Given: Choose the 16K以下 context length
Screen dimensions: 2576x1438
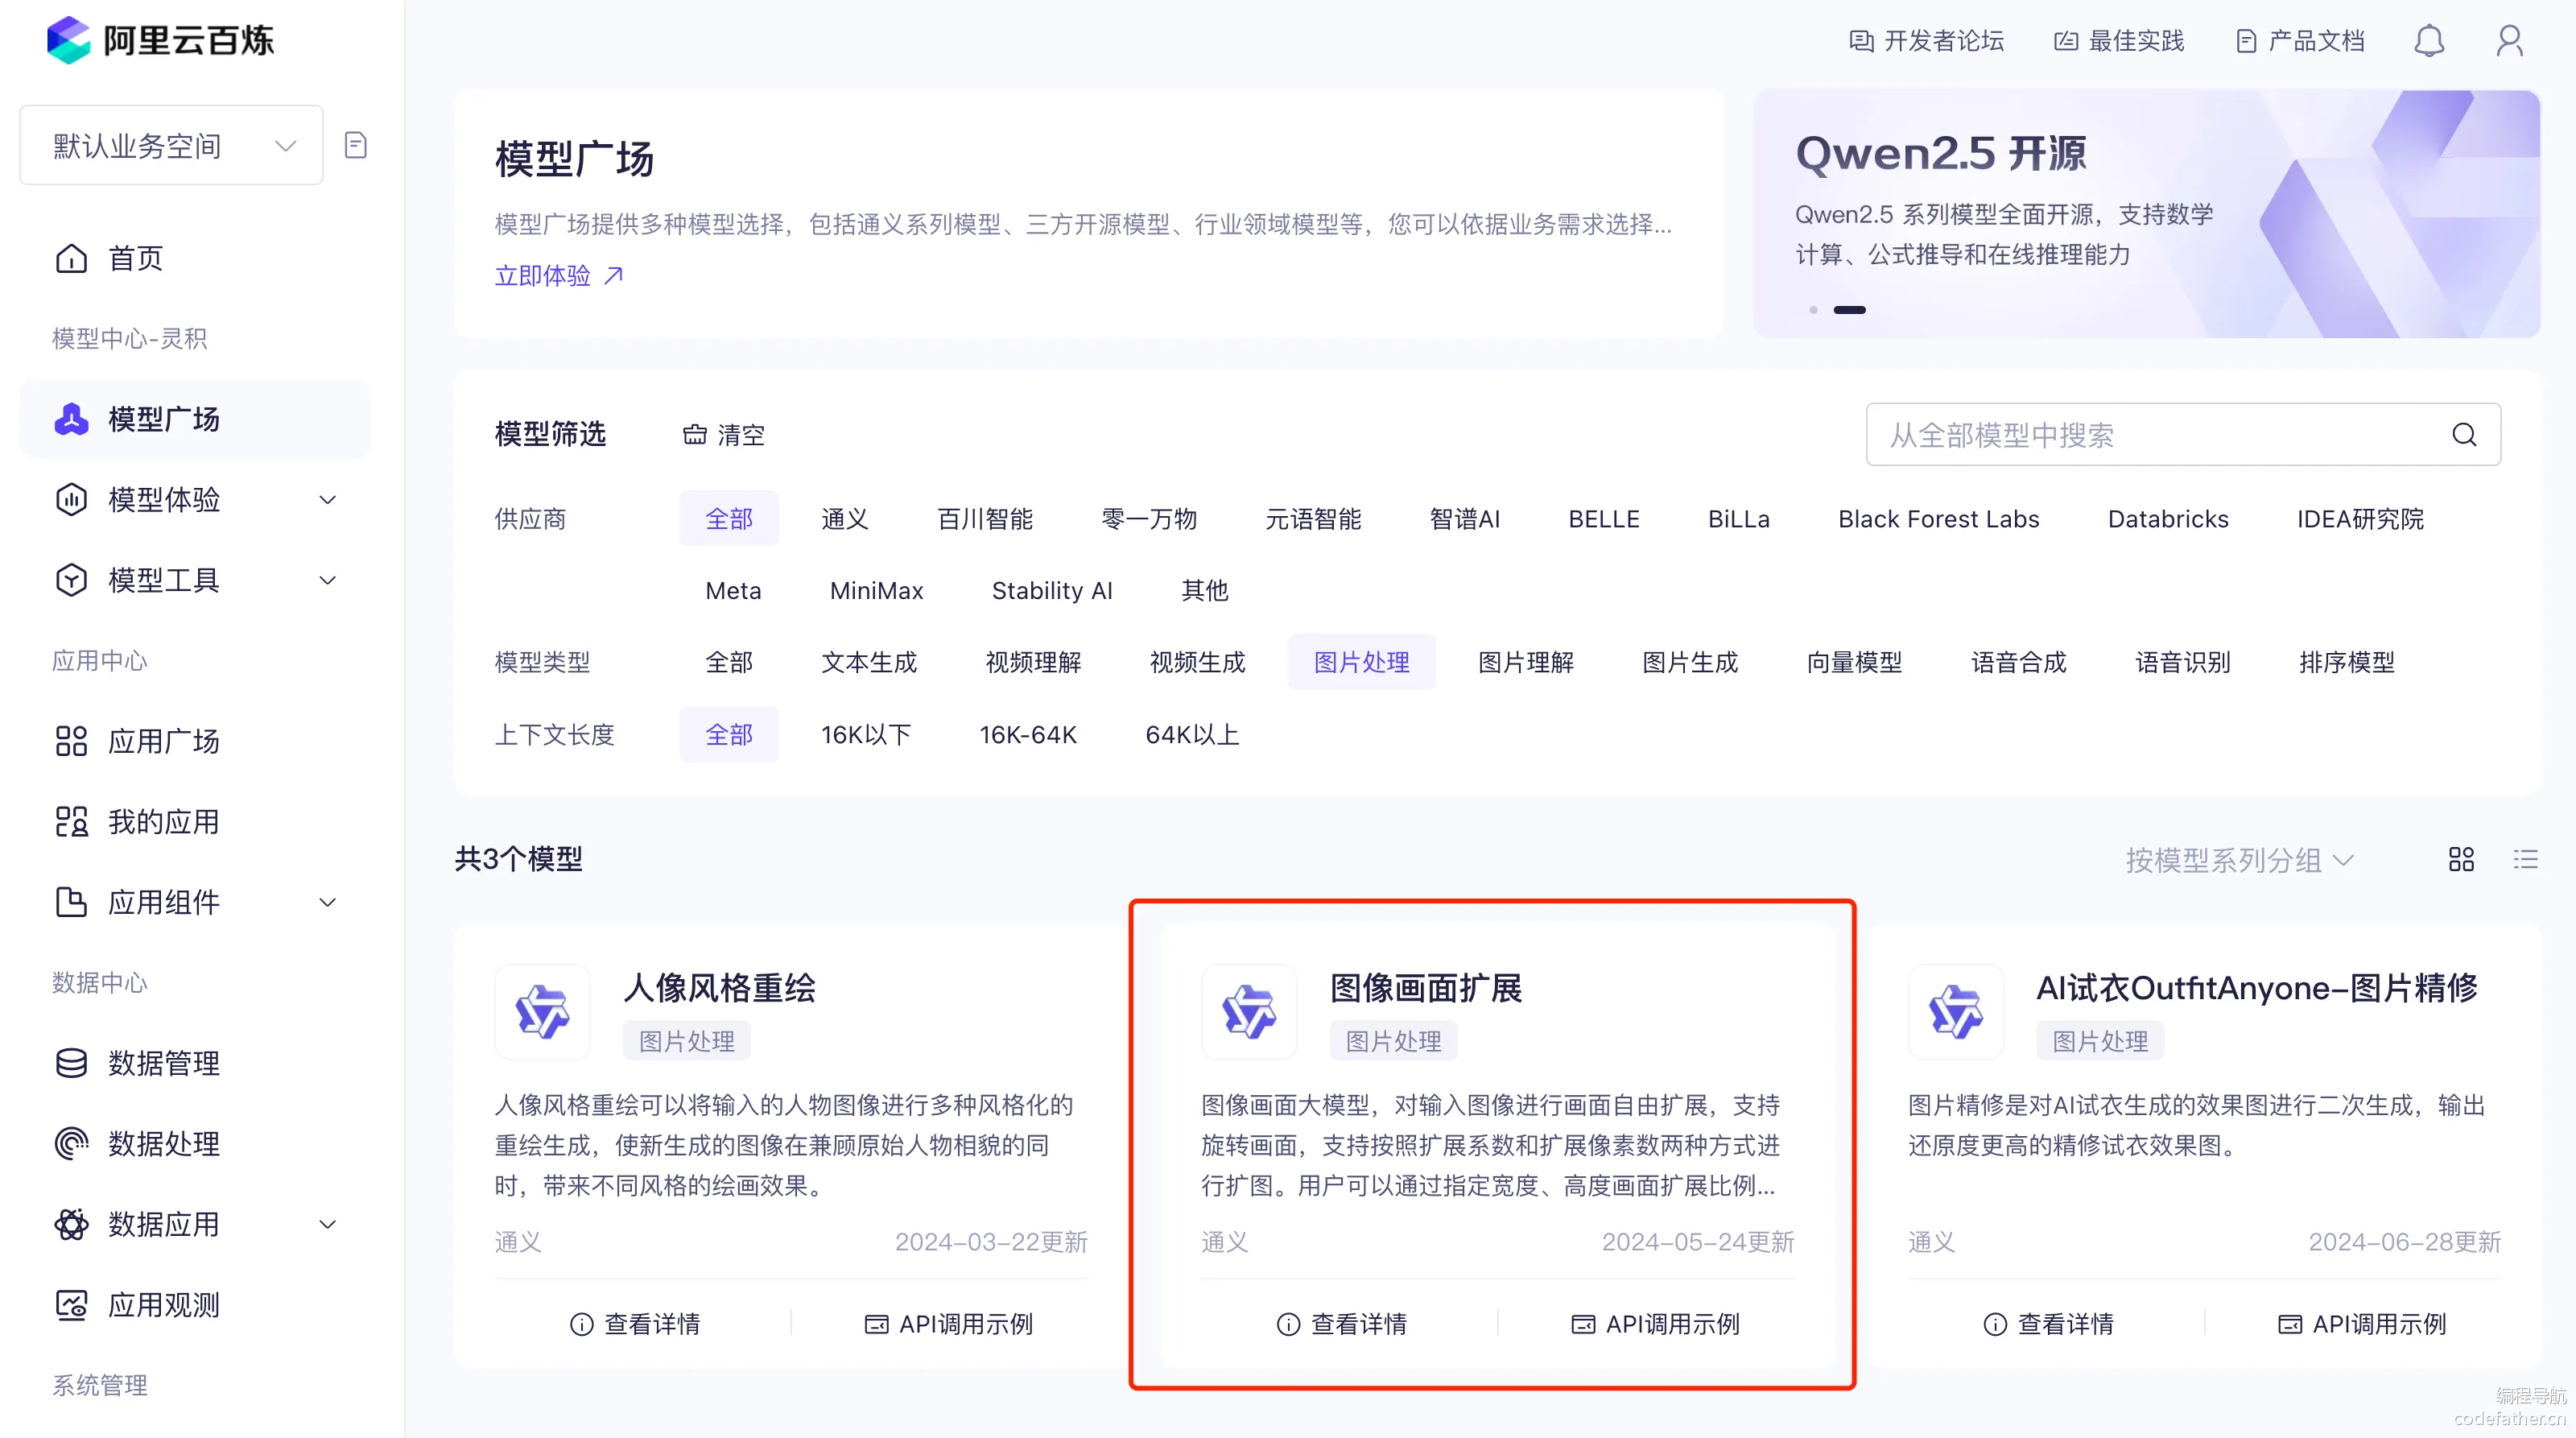Looking at the screenshot, I should tap(866, 735).
